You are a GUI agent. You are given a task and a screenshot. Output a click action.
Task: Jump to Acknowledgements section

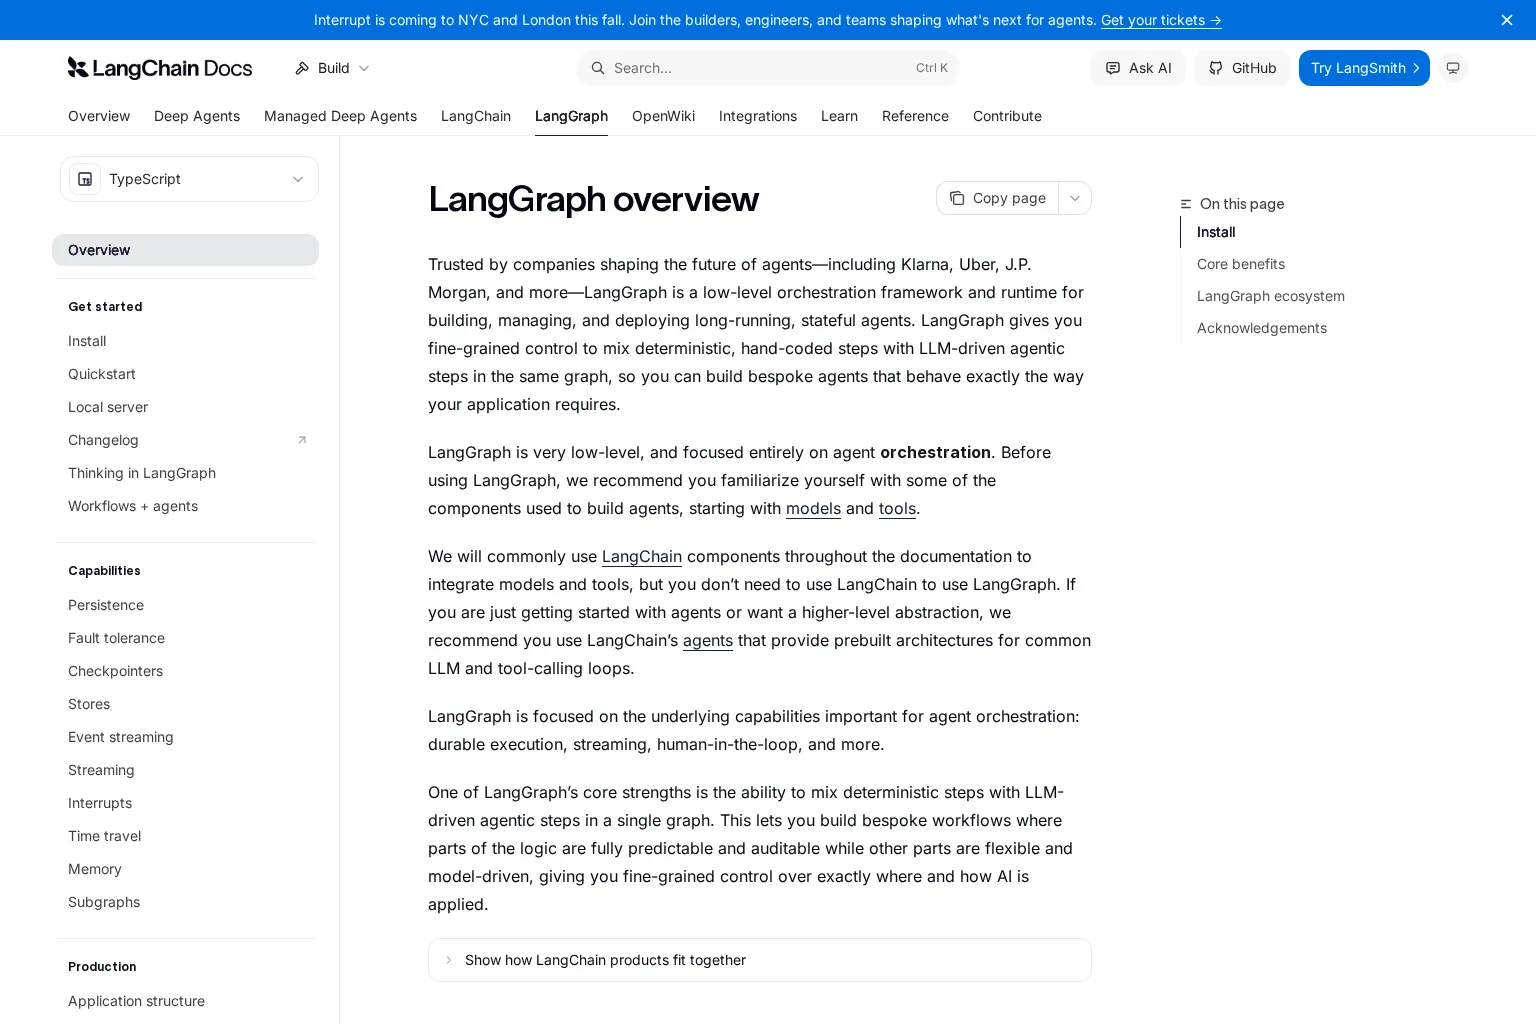pyautogui.click(x=1262, y=328)
